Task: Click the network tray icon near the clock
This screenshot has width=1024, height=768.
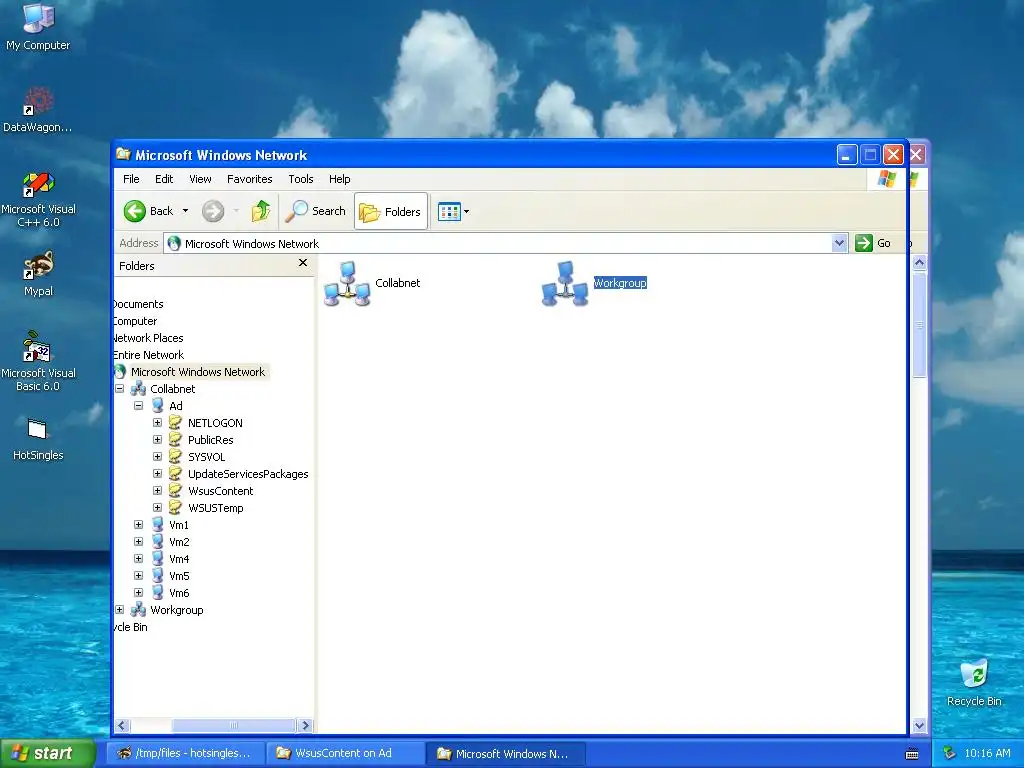Action: (x=950, y=753)
